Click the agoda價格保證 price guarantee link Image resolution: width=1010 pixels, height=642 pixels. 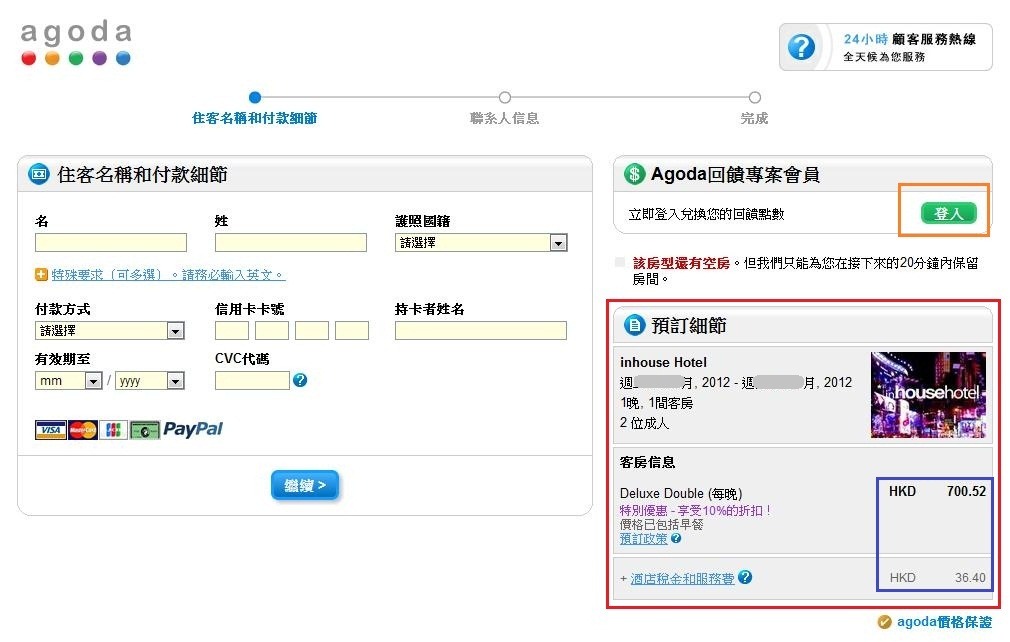(944, 622)
